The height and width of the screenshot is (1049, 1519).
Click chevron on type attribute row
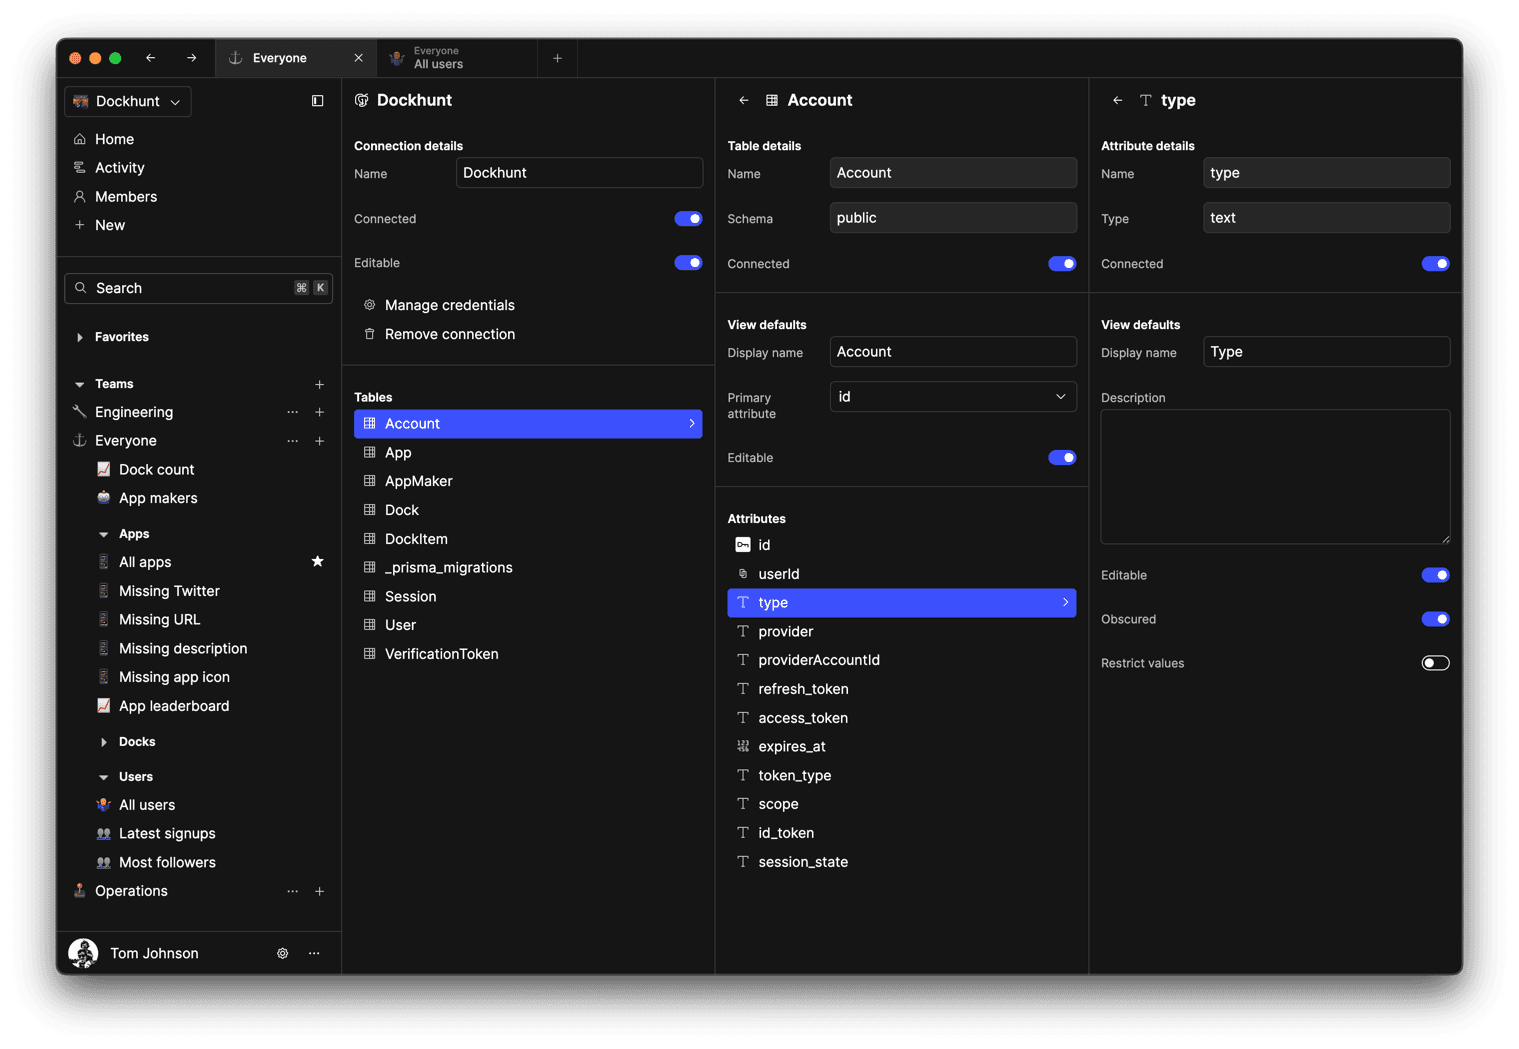pos(1065,603)
